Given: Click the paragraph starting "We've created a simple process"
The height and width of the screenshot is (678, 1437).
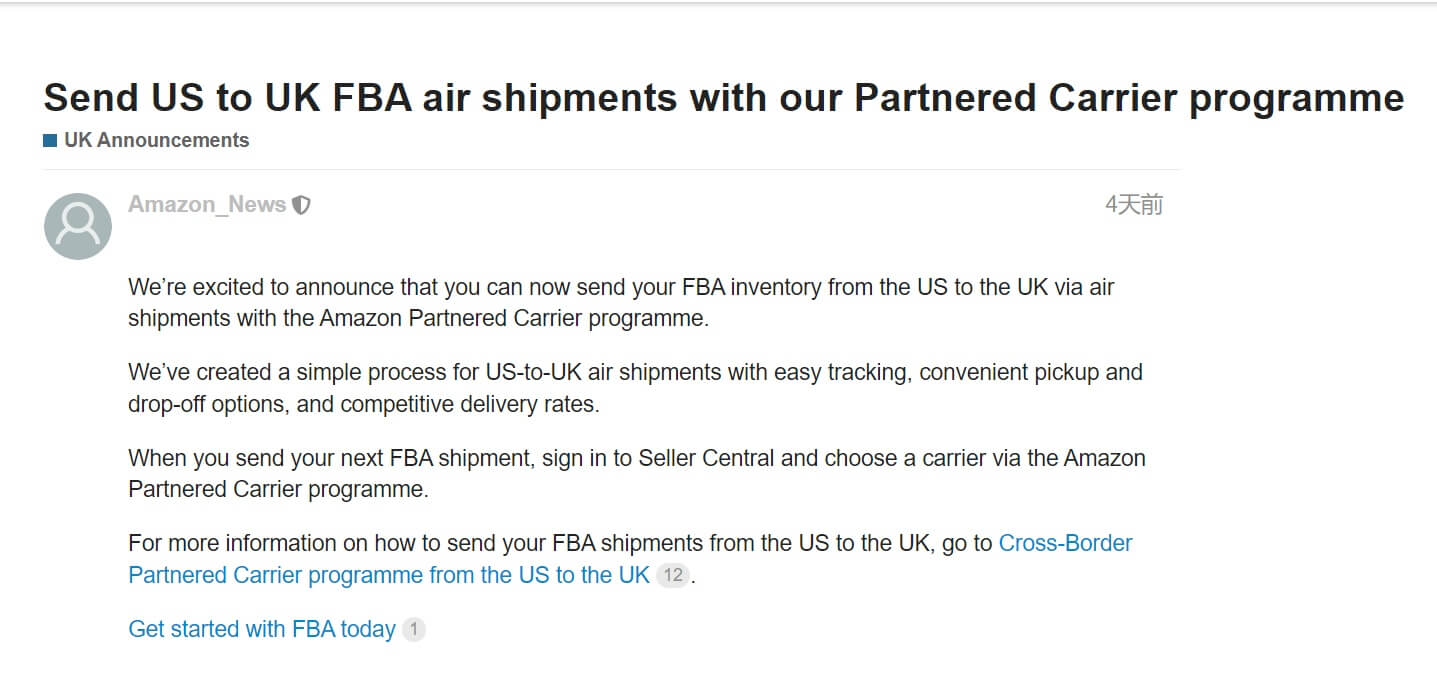Looking at the screenshot, I should [x=635, y=388].
